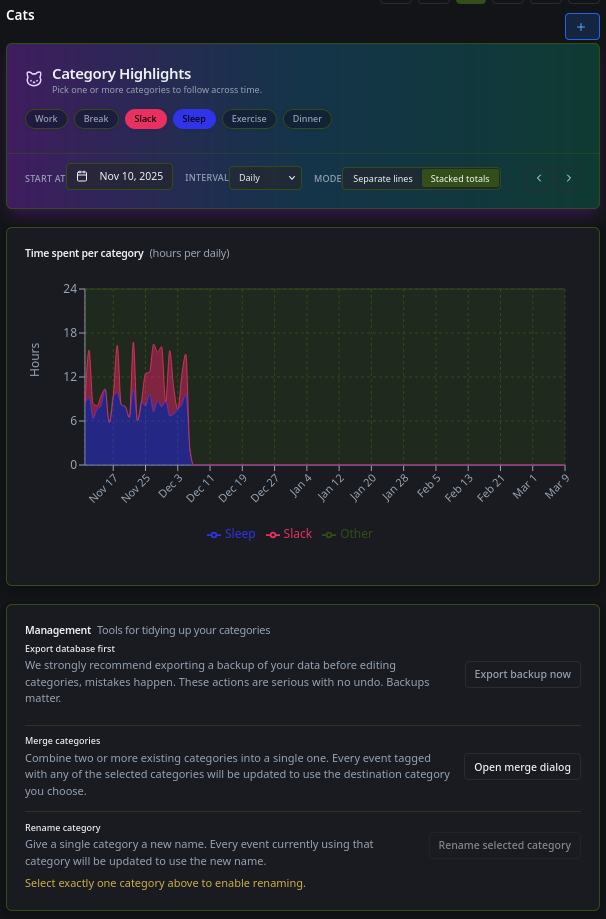606x919 pixels.
Task: Deselect the blue Sleep category chip
Action: pyautogui.click(x=194, y=119)
